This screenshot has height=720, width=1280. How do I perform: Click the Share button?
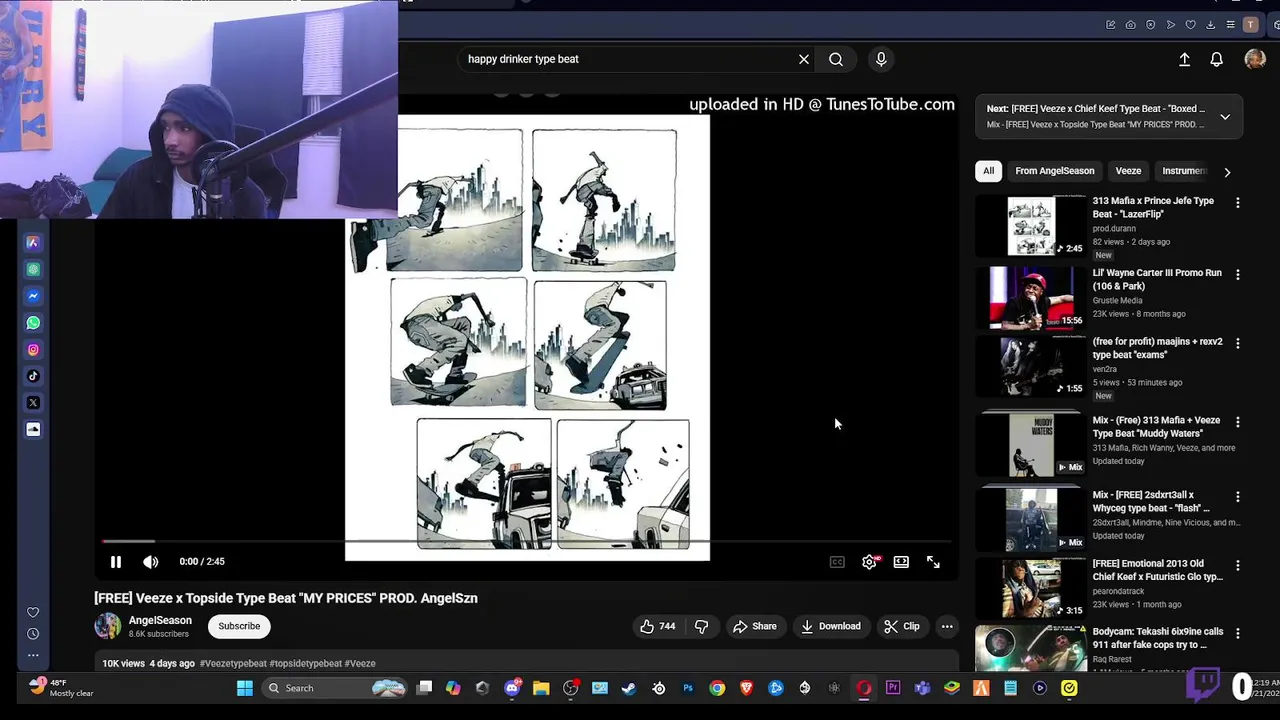755,626
